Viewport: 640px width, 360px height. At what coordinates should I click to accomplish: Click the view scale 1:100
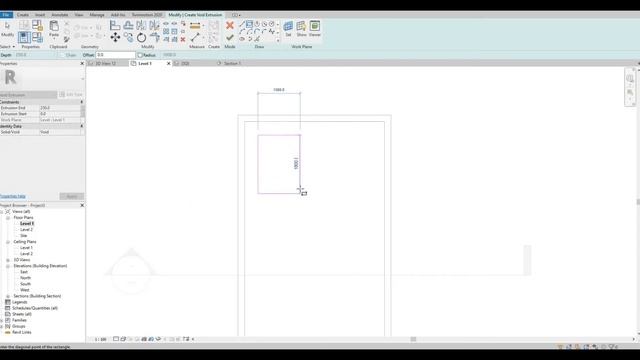pos(100,340)
